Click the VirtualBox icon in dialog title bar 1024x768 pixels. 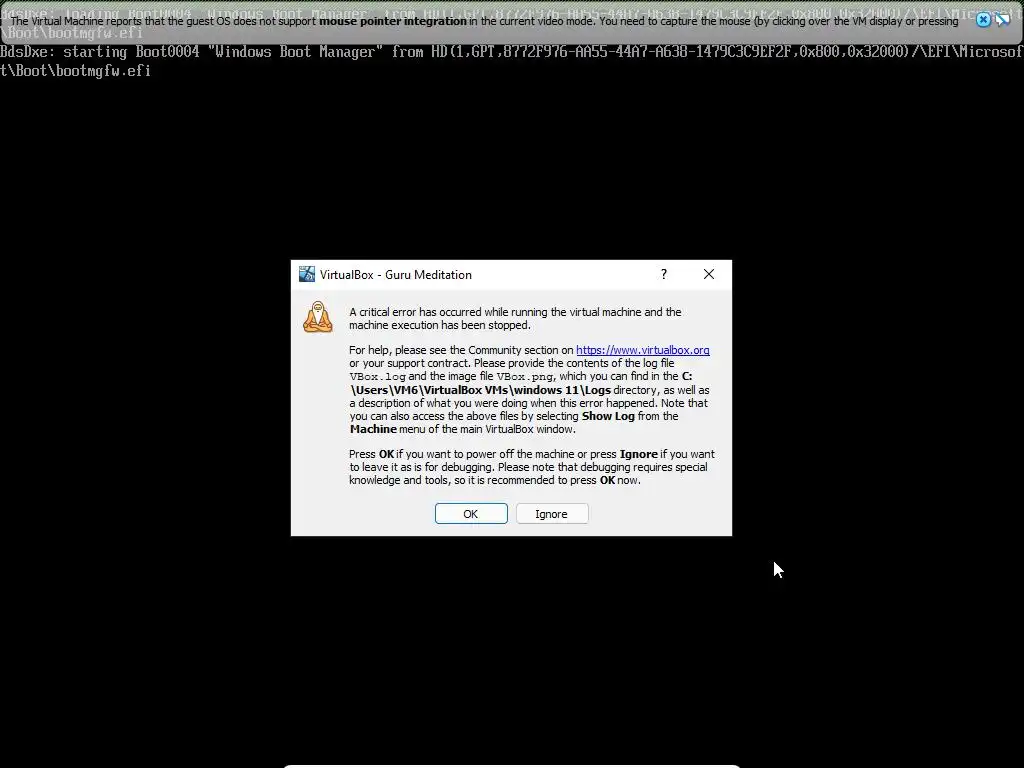[306, 274]
